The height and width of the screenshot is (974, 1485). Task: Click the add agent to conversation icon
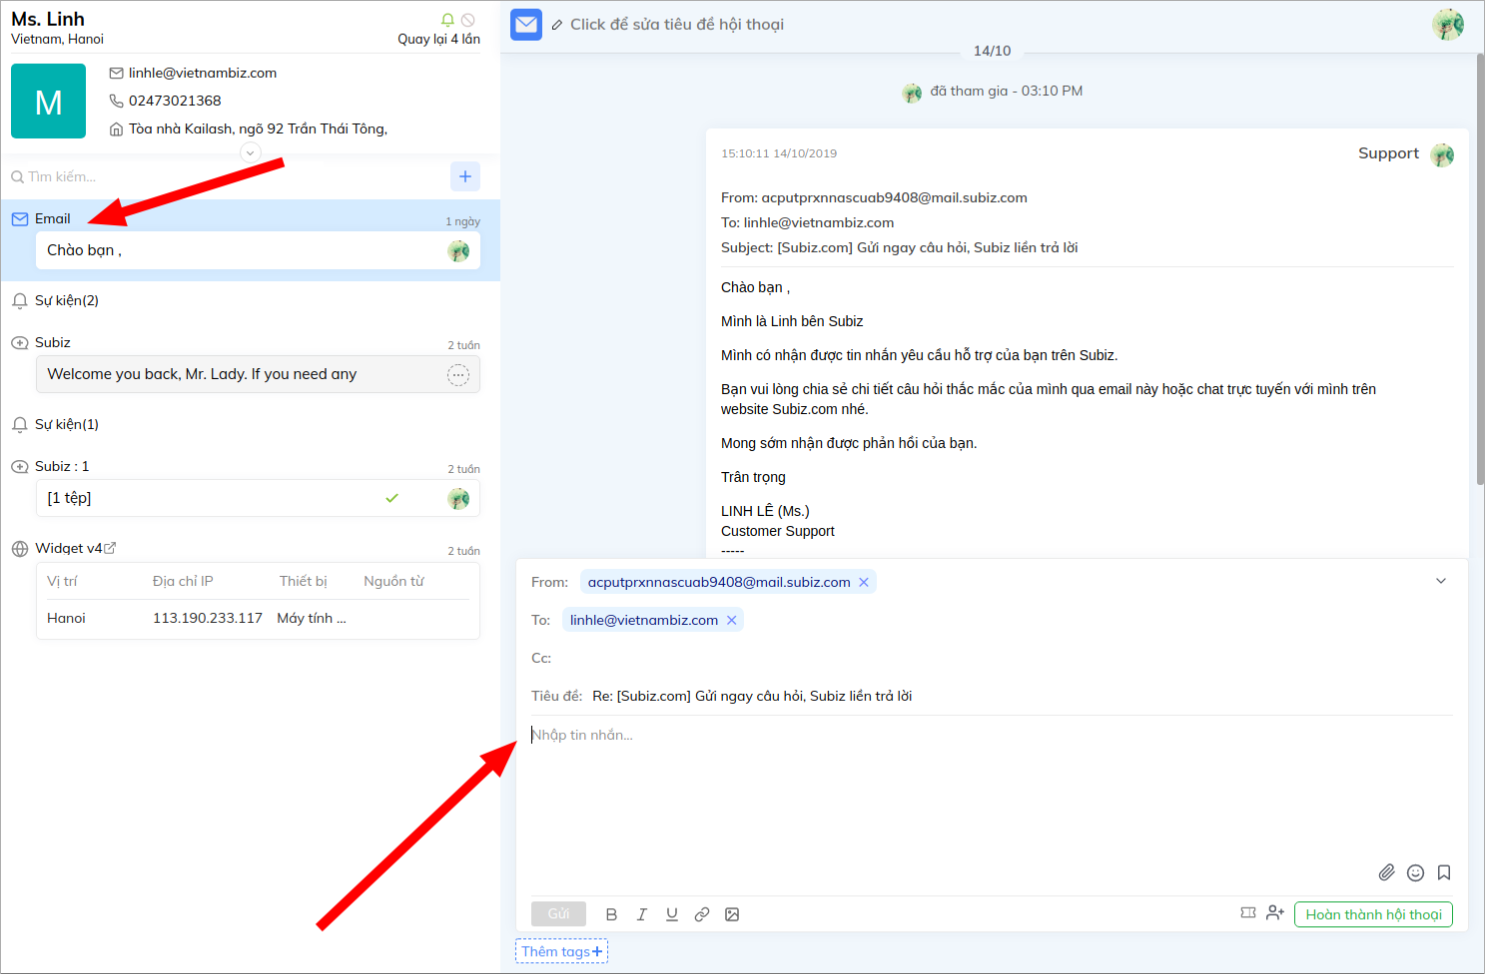point(1275,913)
